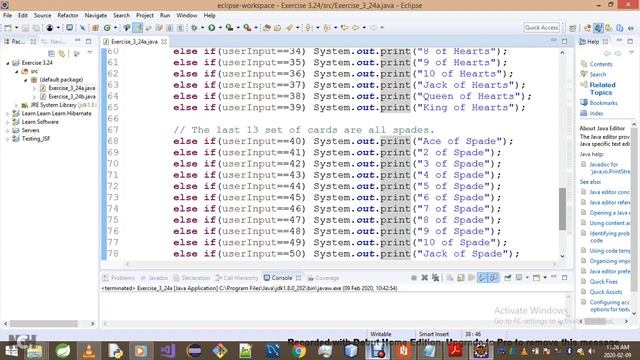Select the Java perspective icon
Image resolution: width=640 pixels, height=360 pixels.
(x=598, y=28)
